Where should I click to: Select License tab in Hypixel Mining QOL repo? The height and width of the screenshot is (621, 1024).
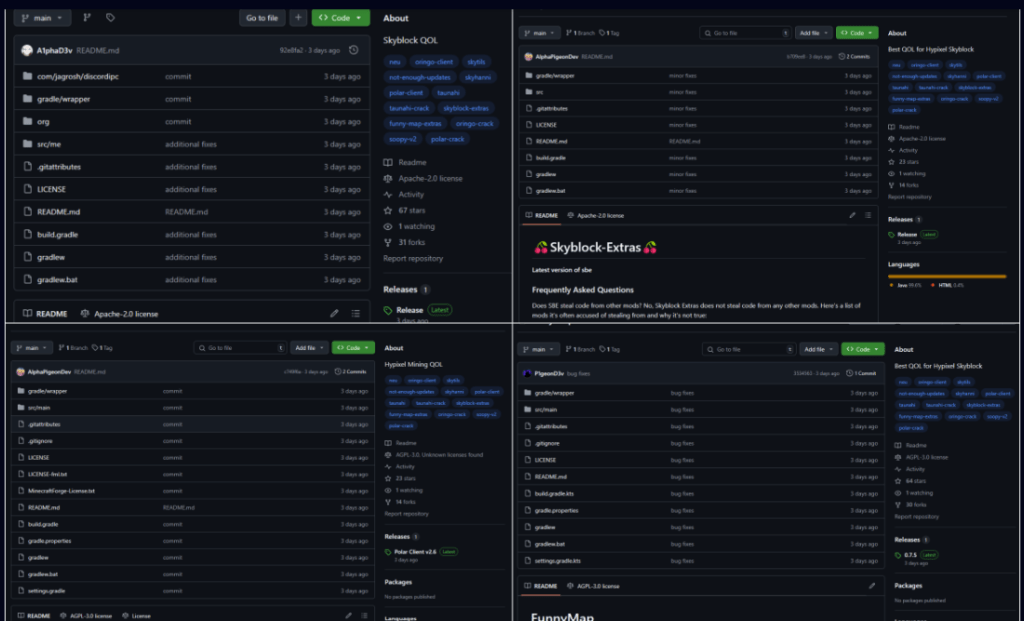pos(136,616)
